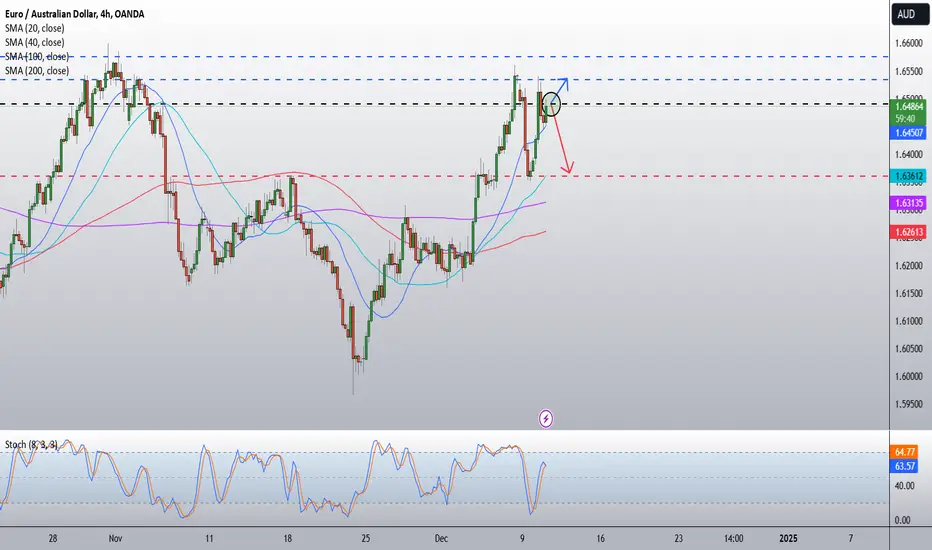Click the purple SMA value label 1.63135

click(x=908, y=203)
